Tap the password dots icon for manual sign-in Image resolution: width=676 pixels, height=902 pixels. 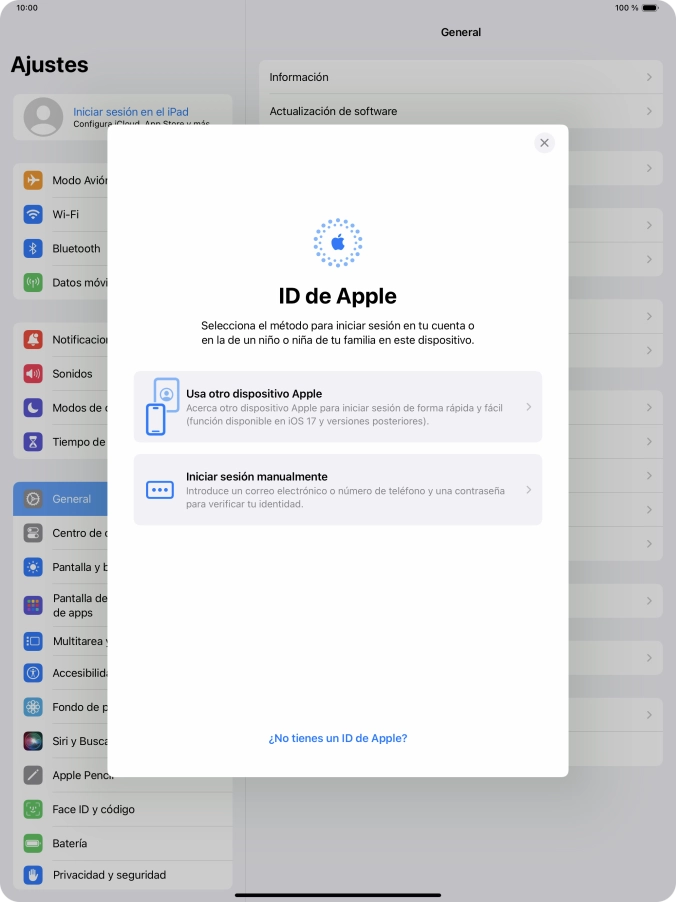160,490
